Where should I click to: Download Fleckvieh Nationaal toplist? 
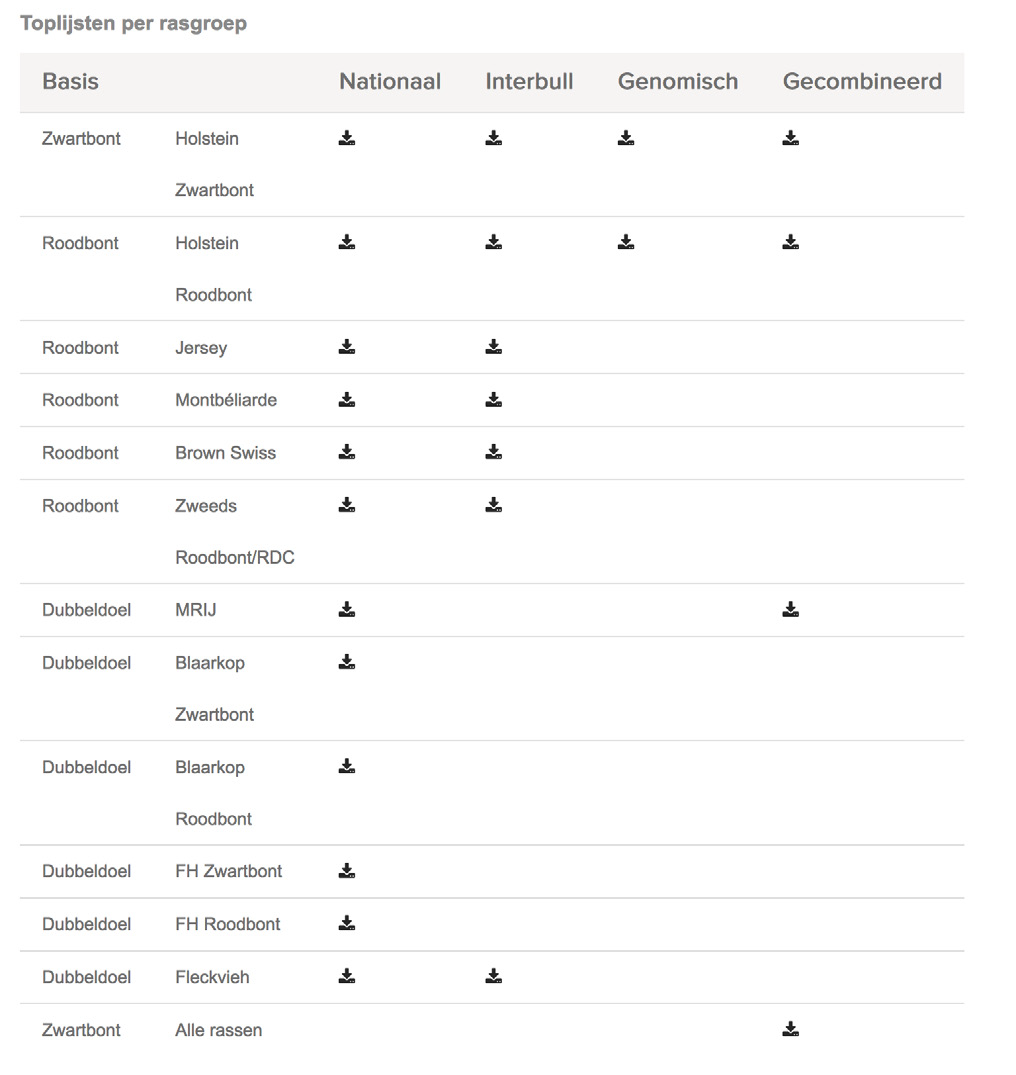[x=347, y=976]
